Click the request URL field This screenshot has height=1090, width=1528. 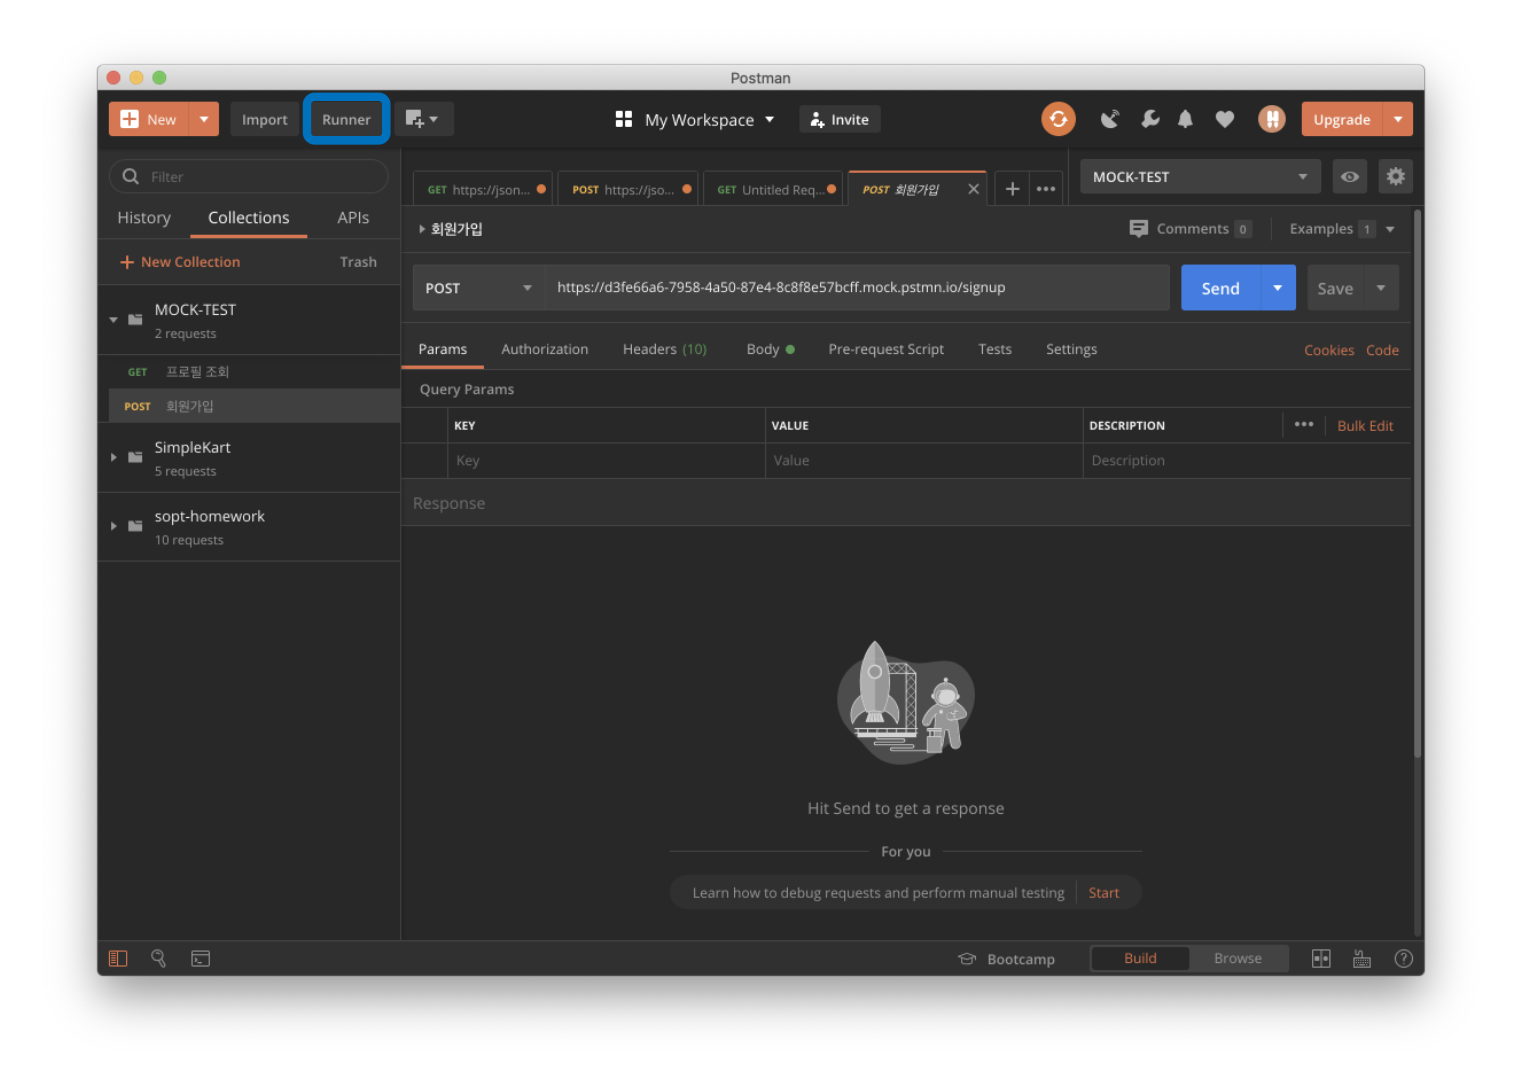[x=857, y=288]
